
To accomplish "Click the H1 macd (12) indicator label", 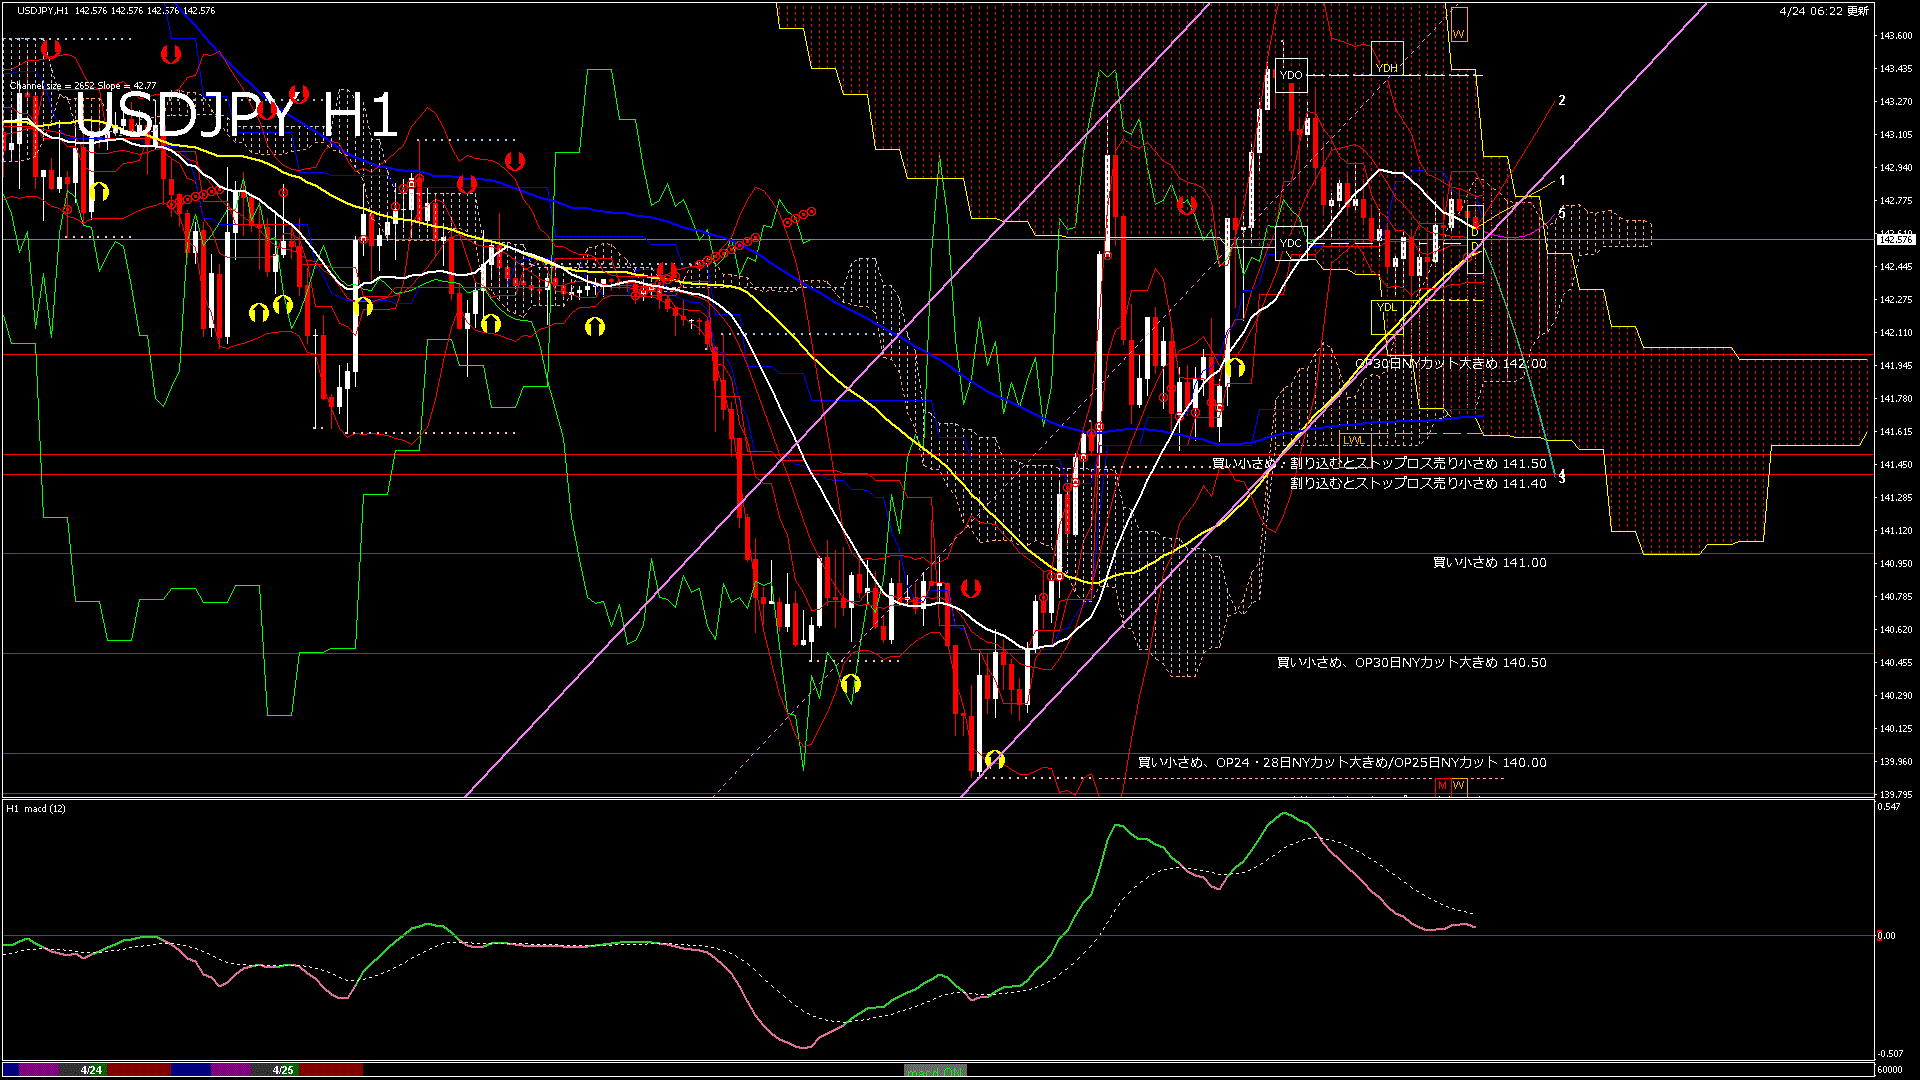I will (36, 808).
